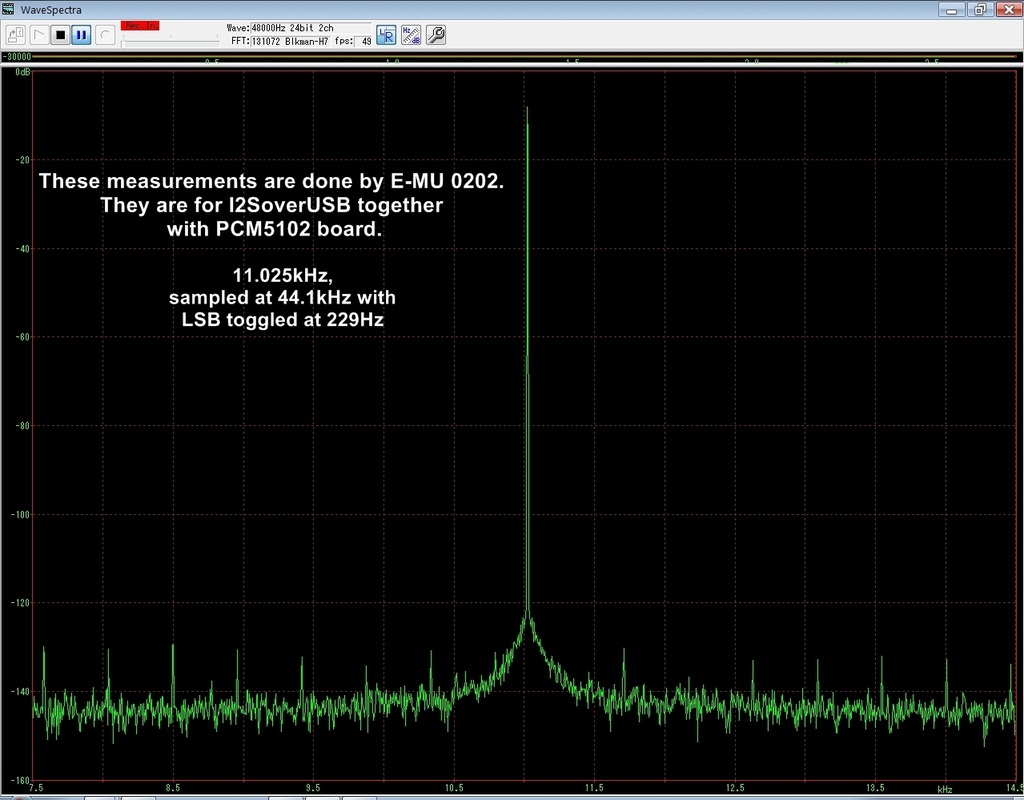The width and height of the screenshot is (1024, 800).
Task: Click the Hz/dB axis scale icon
Action: click(410, 35)
